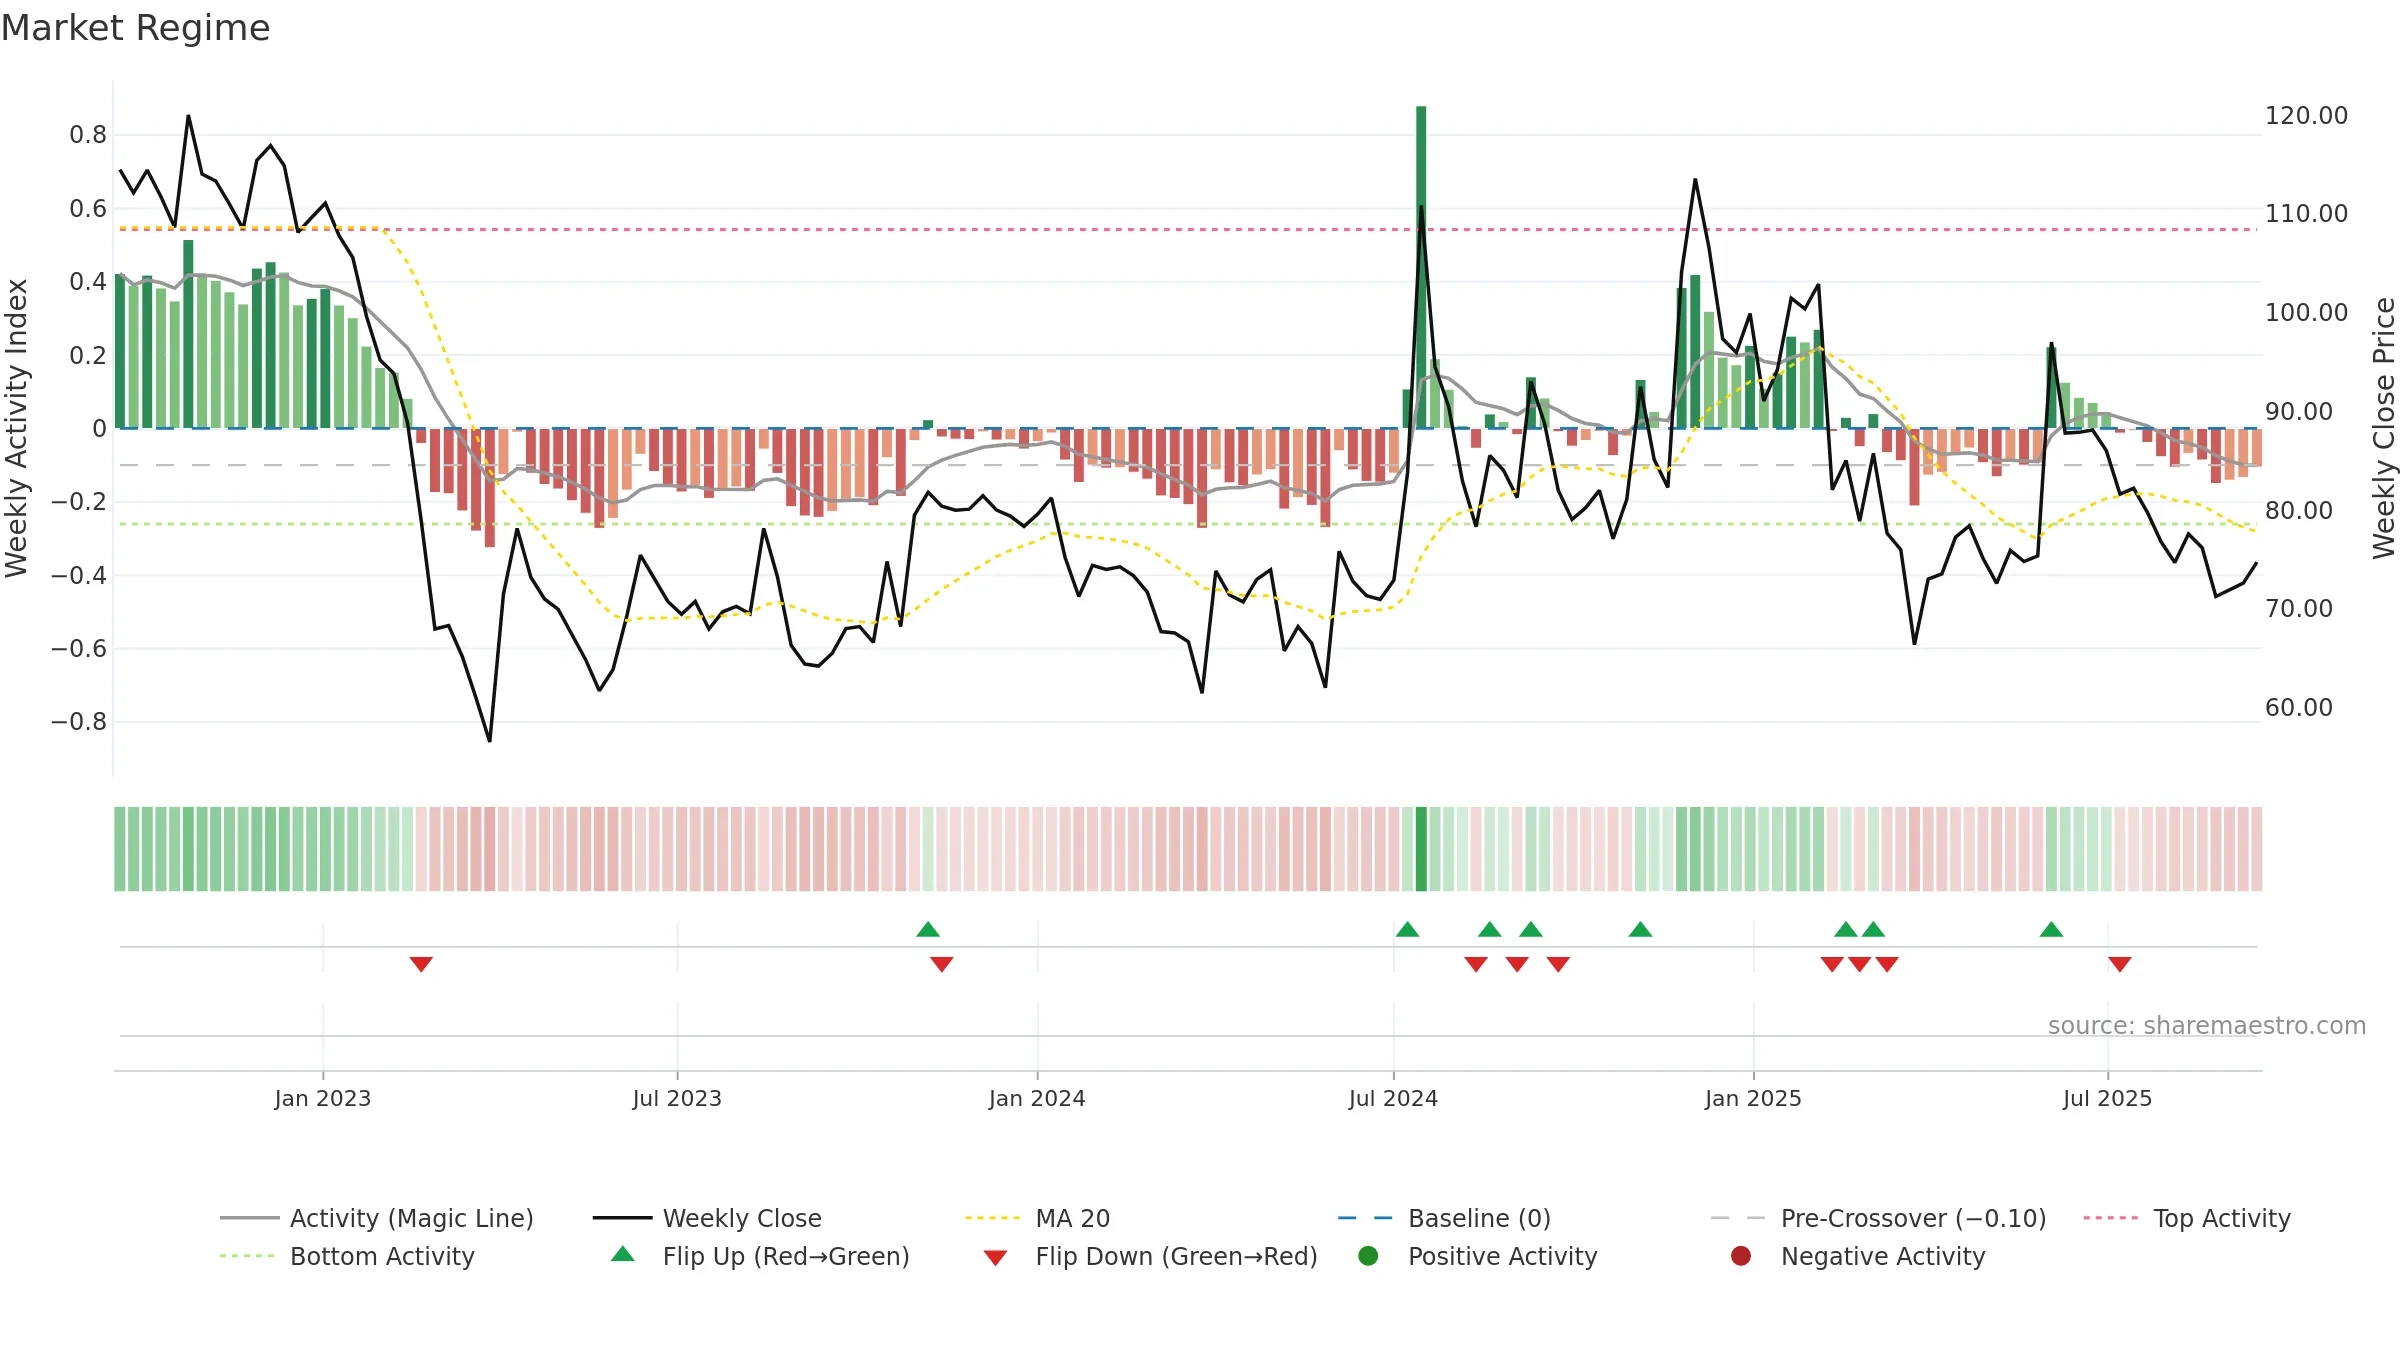Click the Negative Activity red circle icon
The height and width of the screenshot is (1350, 2400).
(1741, 1255)
